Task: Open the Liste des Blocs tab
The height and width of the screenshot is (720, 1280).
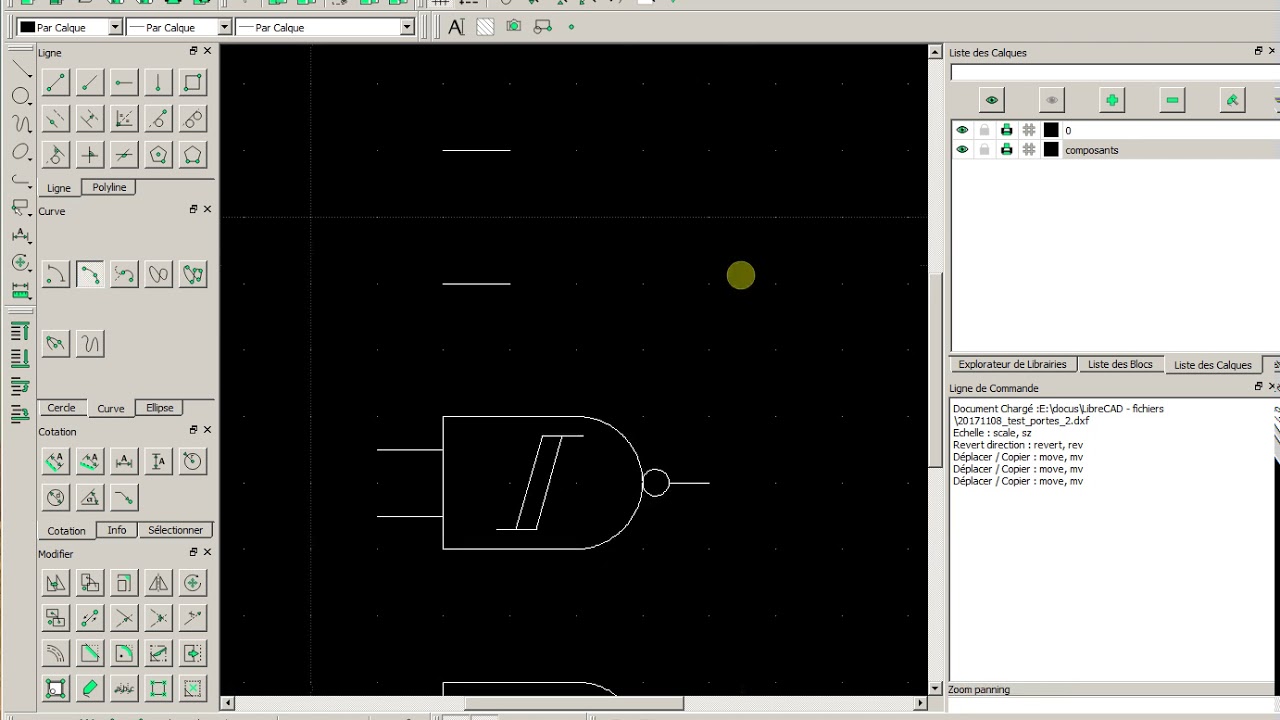Action: click(1120, 365)
